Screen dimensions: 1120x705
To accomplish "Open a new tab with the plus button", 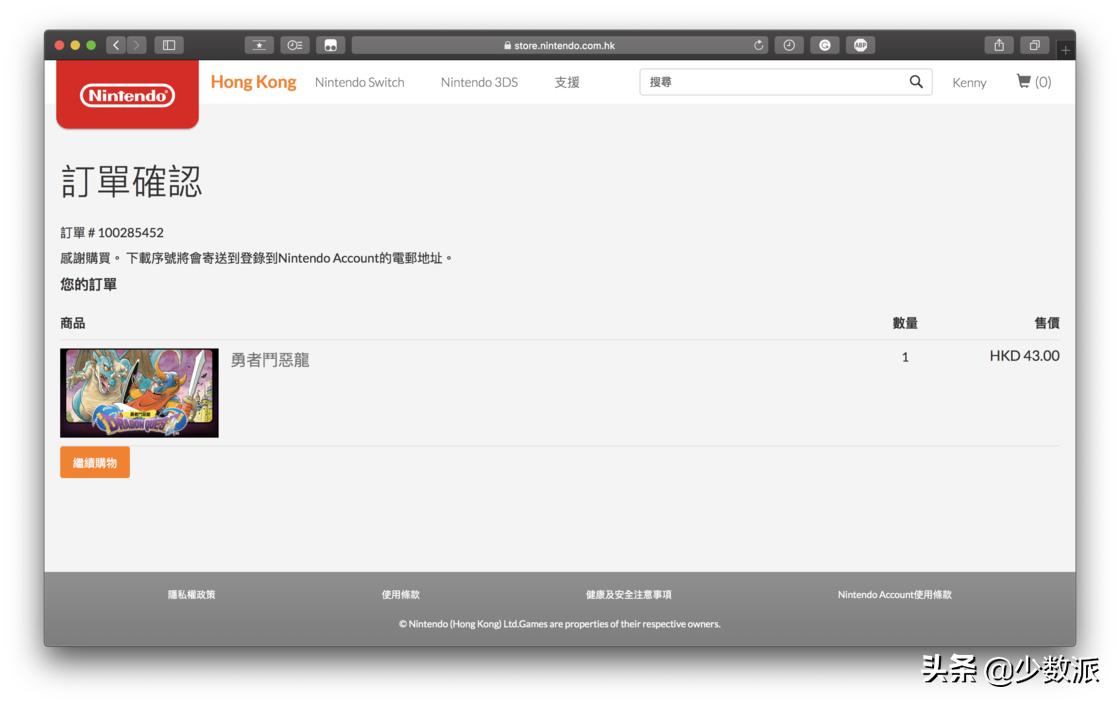I will click(x=1066, y=48).
